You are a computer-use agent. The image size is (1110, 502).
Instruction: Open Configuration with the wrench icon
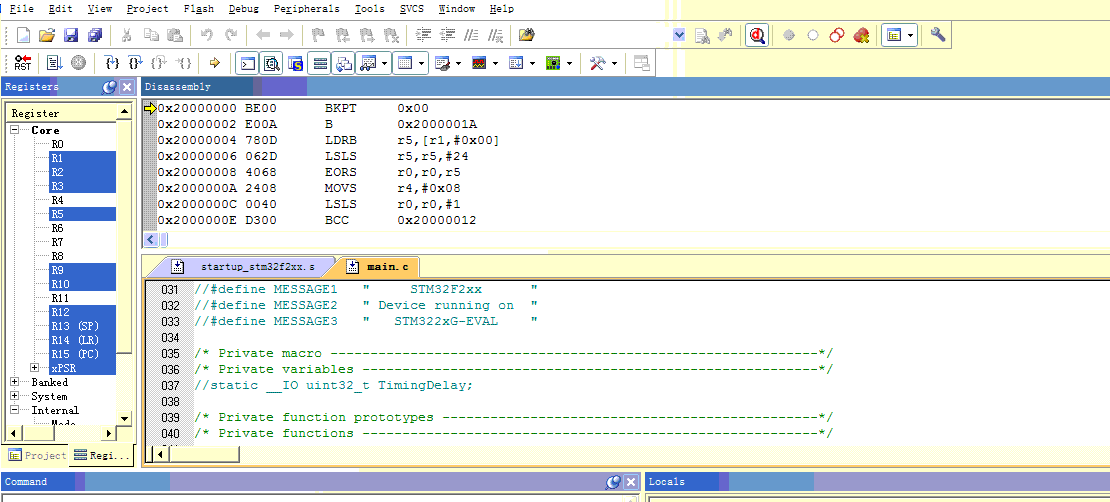click(x=938, y=35)
